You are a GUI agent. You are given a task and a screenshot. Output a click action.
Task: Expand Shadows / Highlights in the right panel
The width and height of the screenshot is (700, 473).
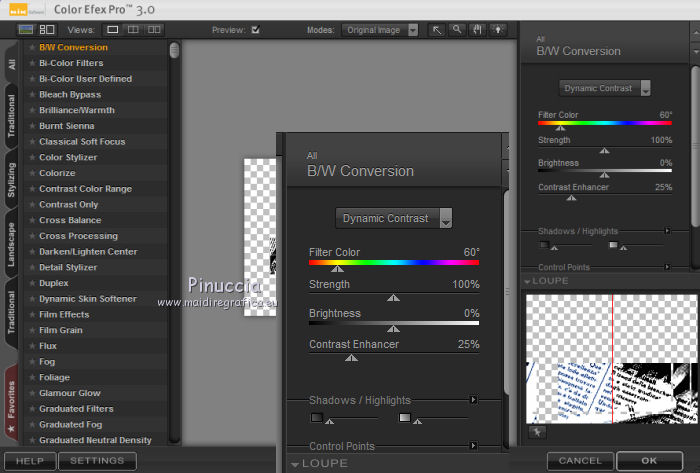[667, 231]
